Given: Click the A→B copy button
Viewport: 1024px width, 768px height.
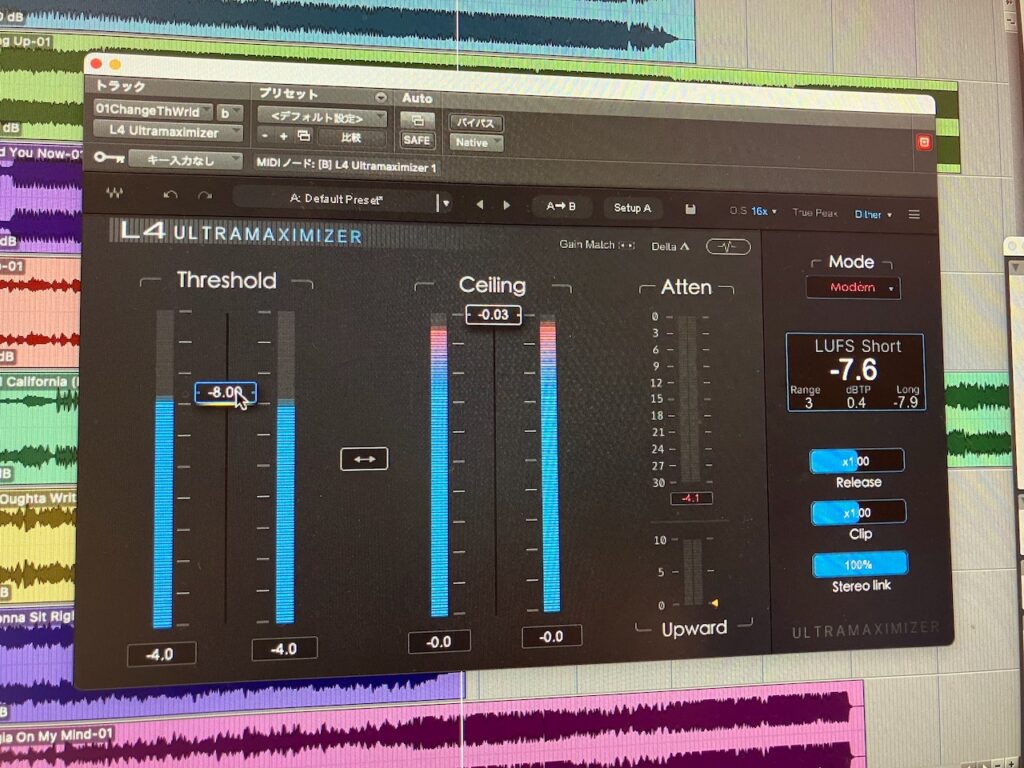Looking at the screenshot, I should click(560, 206).
